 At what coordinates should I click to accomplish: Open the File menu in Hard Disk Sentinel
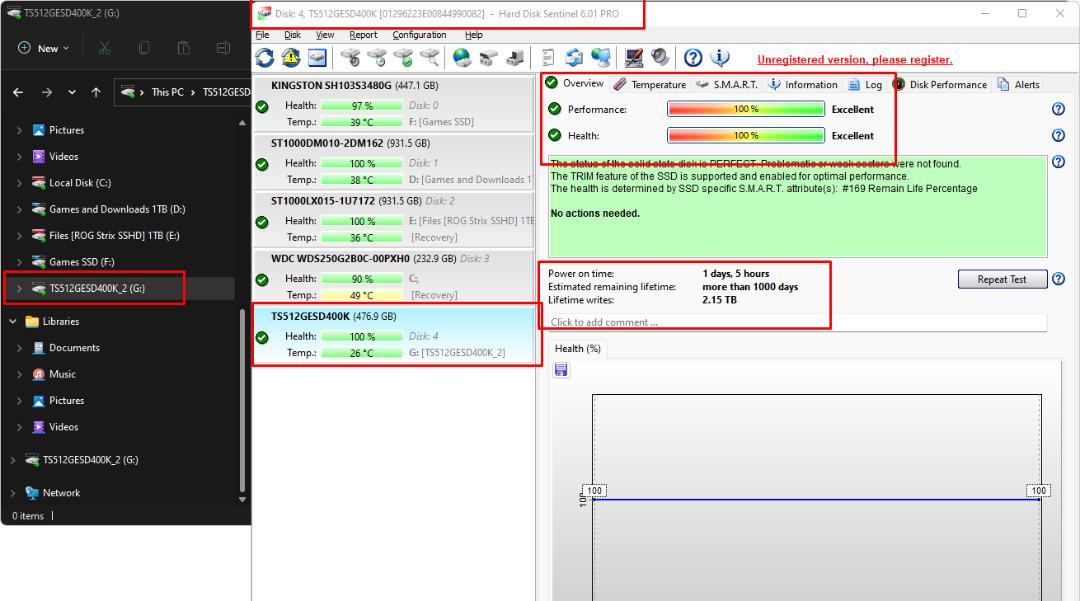pyautogui.click(x=262, y=34)
